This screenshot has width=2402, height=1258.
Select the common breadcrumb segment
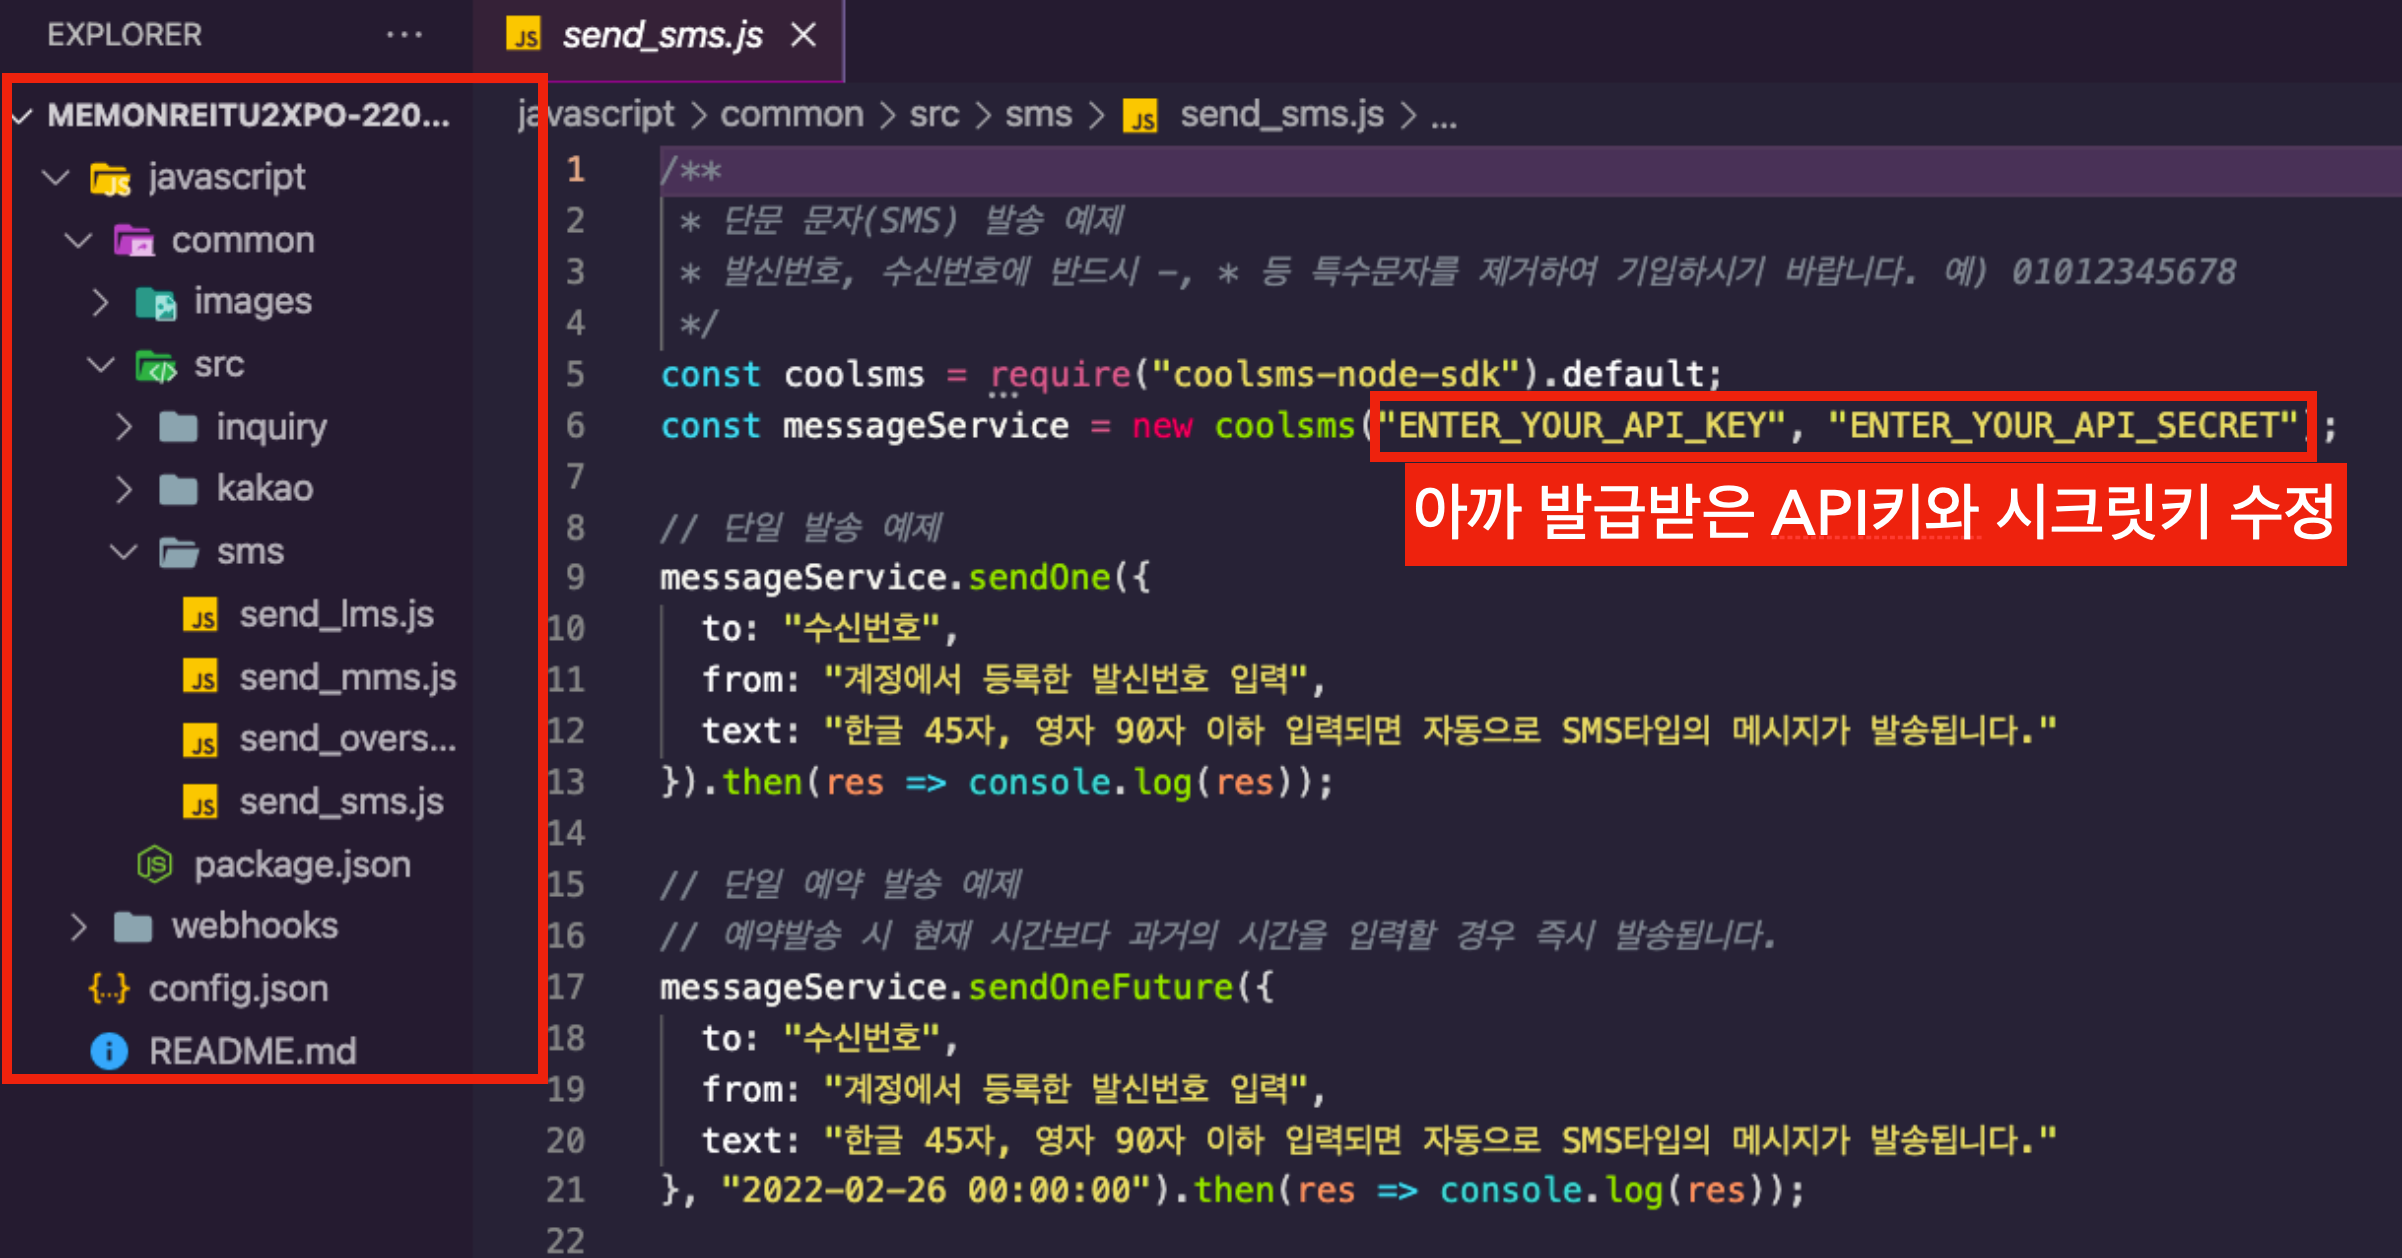[x=791, y=115]
